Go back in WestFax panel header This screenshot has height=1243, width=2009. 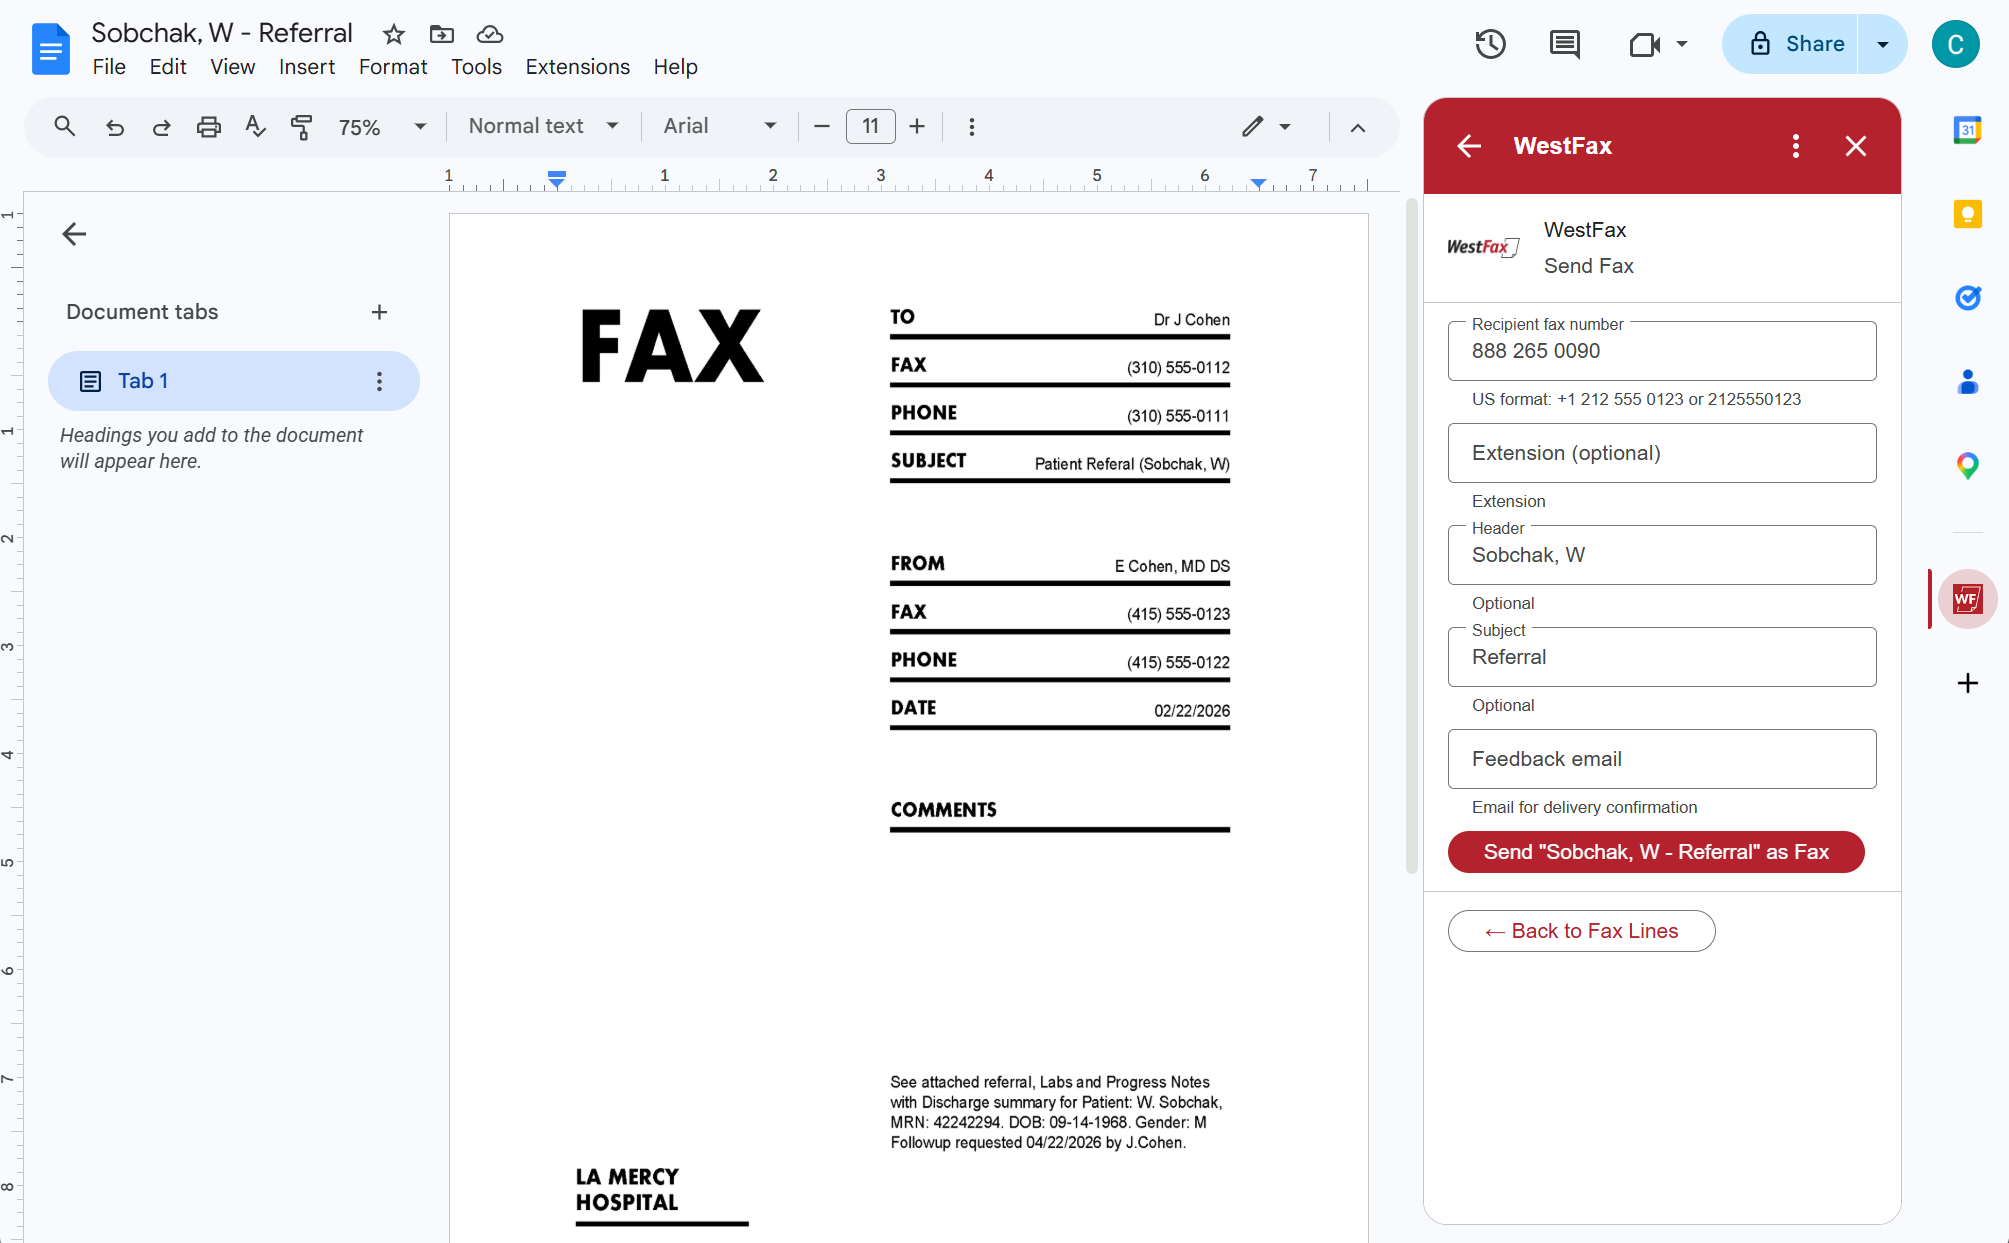[x=1469, y=146]
